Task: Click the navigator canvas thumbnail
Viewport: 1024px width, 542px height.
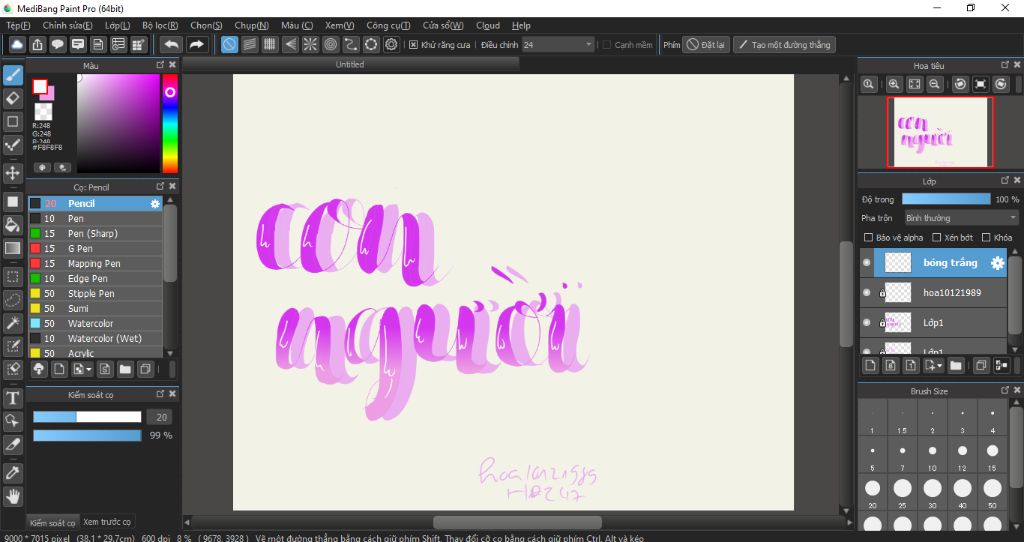Action: point(940,132)
